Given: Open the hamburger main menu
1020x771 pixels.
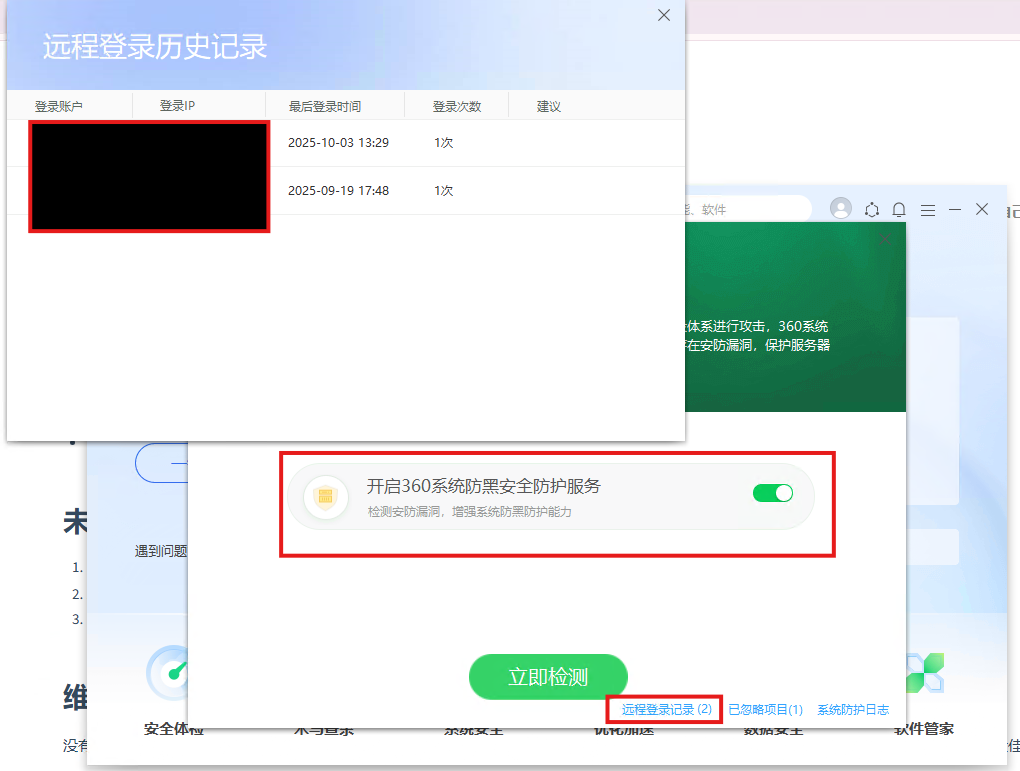Looking at the screenshot, I should (x=928, y=209).
